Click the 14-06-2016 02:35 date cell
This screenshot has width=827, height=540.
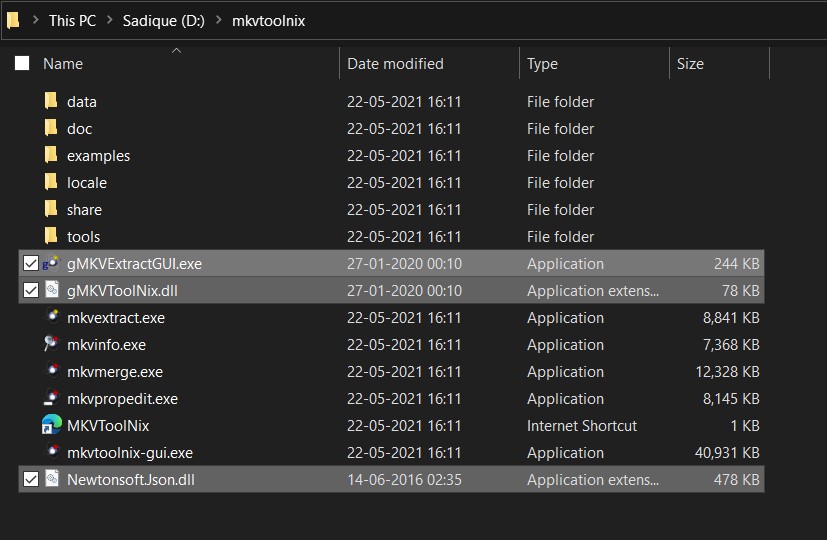pyautogui.click(x=404, y=480)
